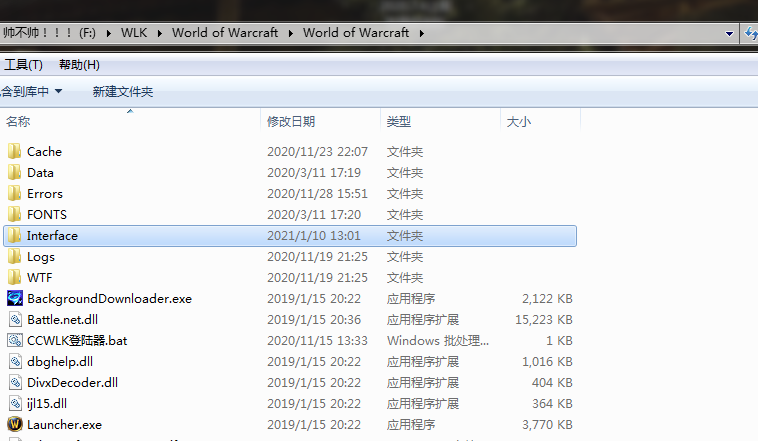The height and width of the screenshot is (441, 758).
Task: Click the date 2021/1/10 13:01
Action: [314, 235]
